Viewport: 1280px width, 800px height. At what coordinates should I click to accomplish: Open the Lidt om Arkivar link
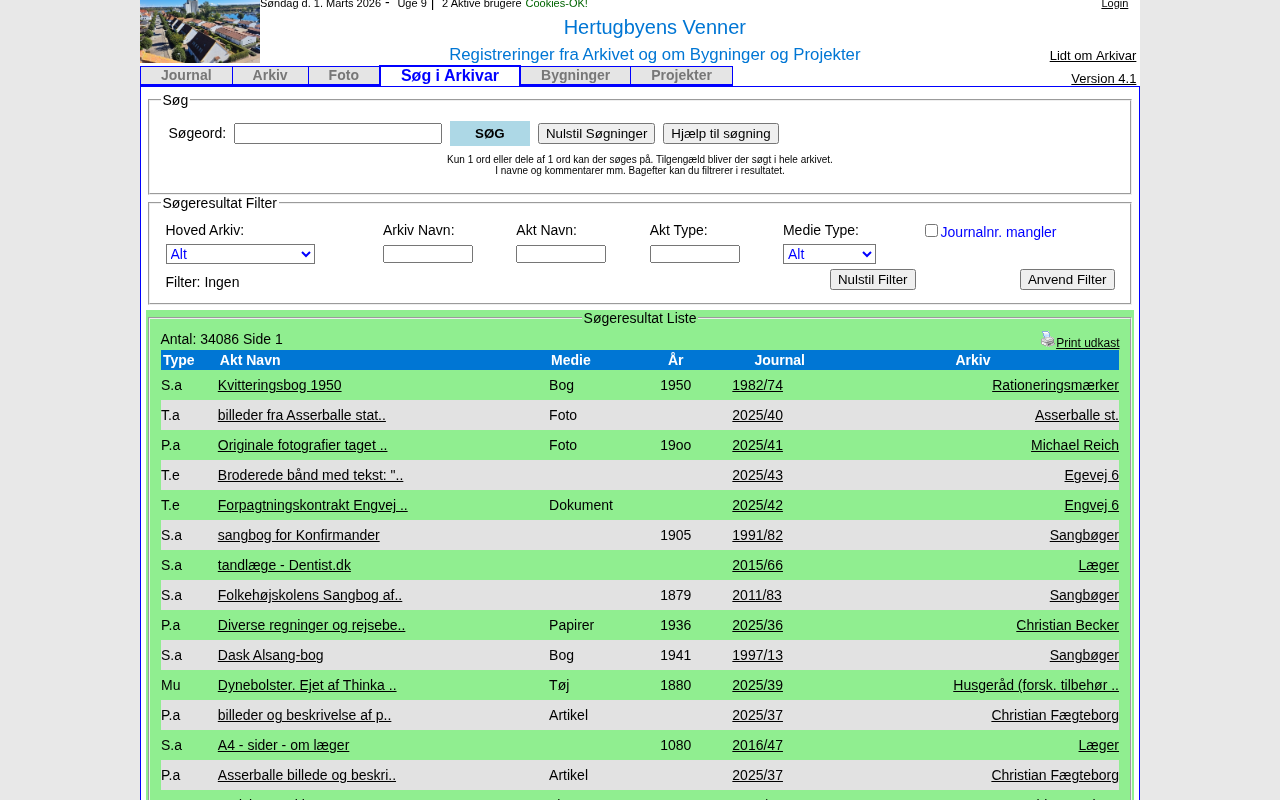pos(1092,56)
